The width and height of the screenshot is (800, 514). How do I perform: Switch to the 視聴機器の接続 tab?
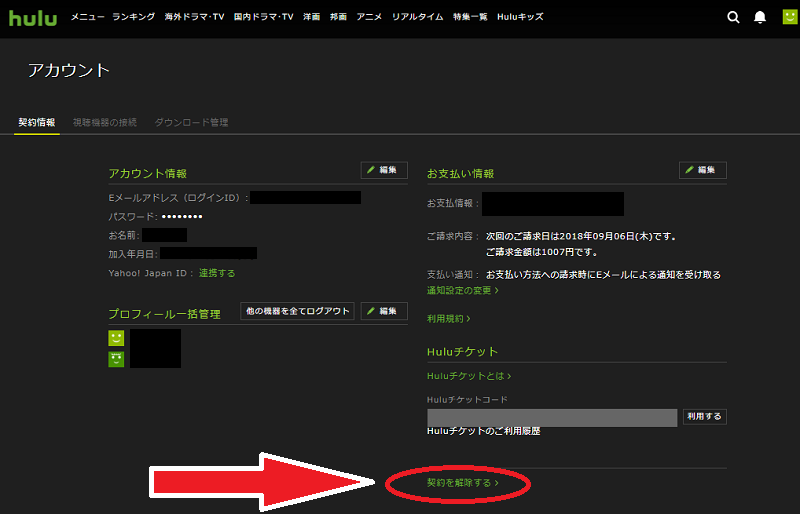point(105,123)
